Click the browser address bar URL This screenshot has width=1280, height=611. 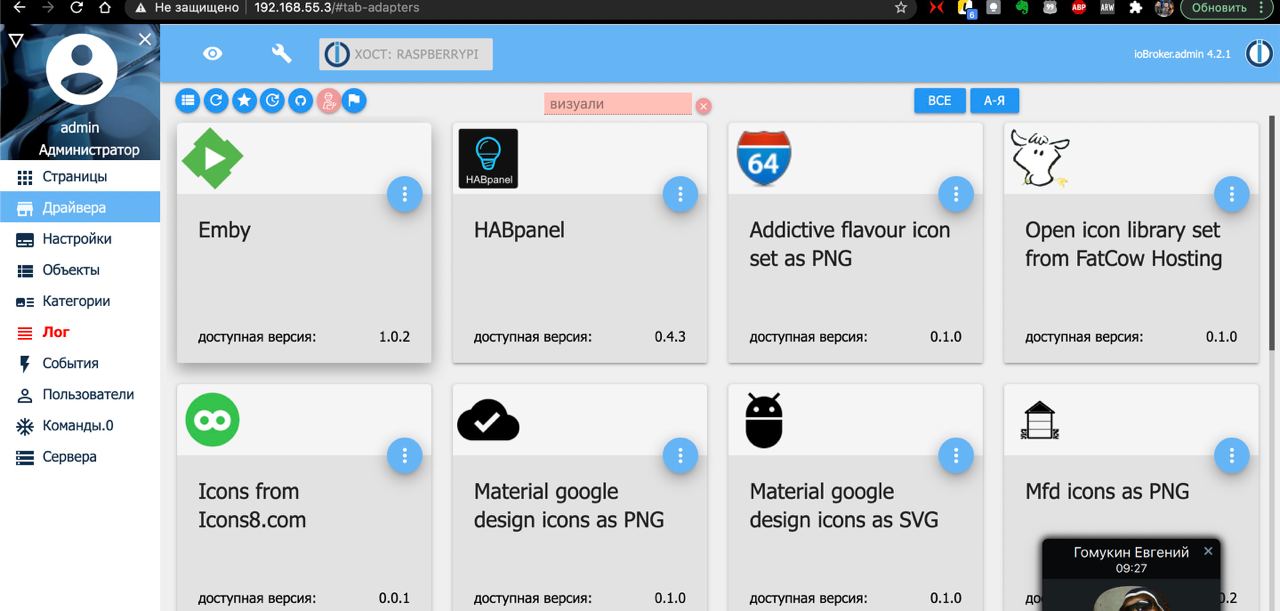click(336, 7)
